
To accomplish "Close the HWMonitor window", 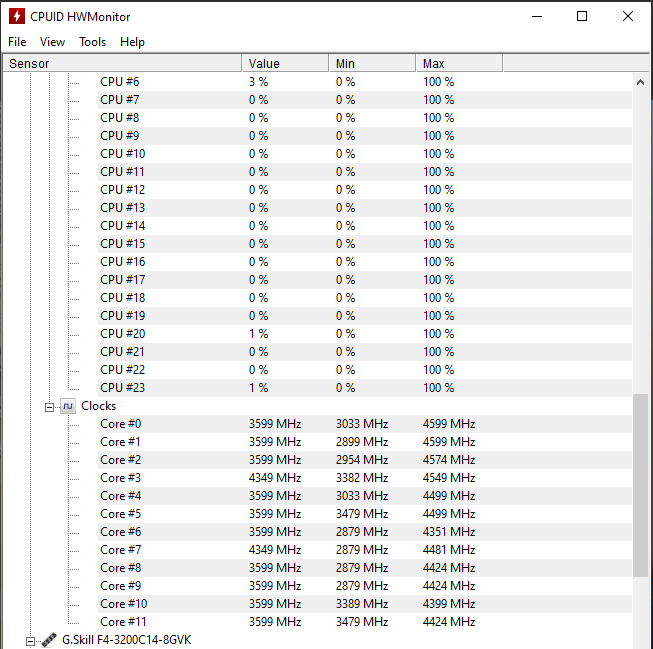I will pyautogui.click(x=628, y=17).
